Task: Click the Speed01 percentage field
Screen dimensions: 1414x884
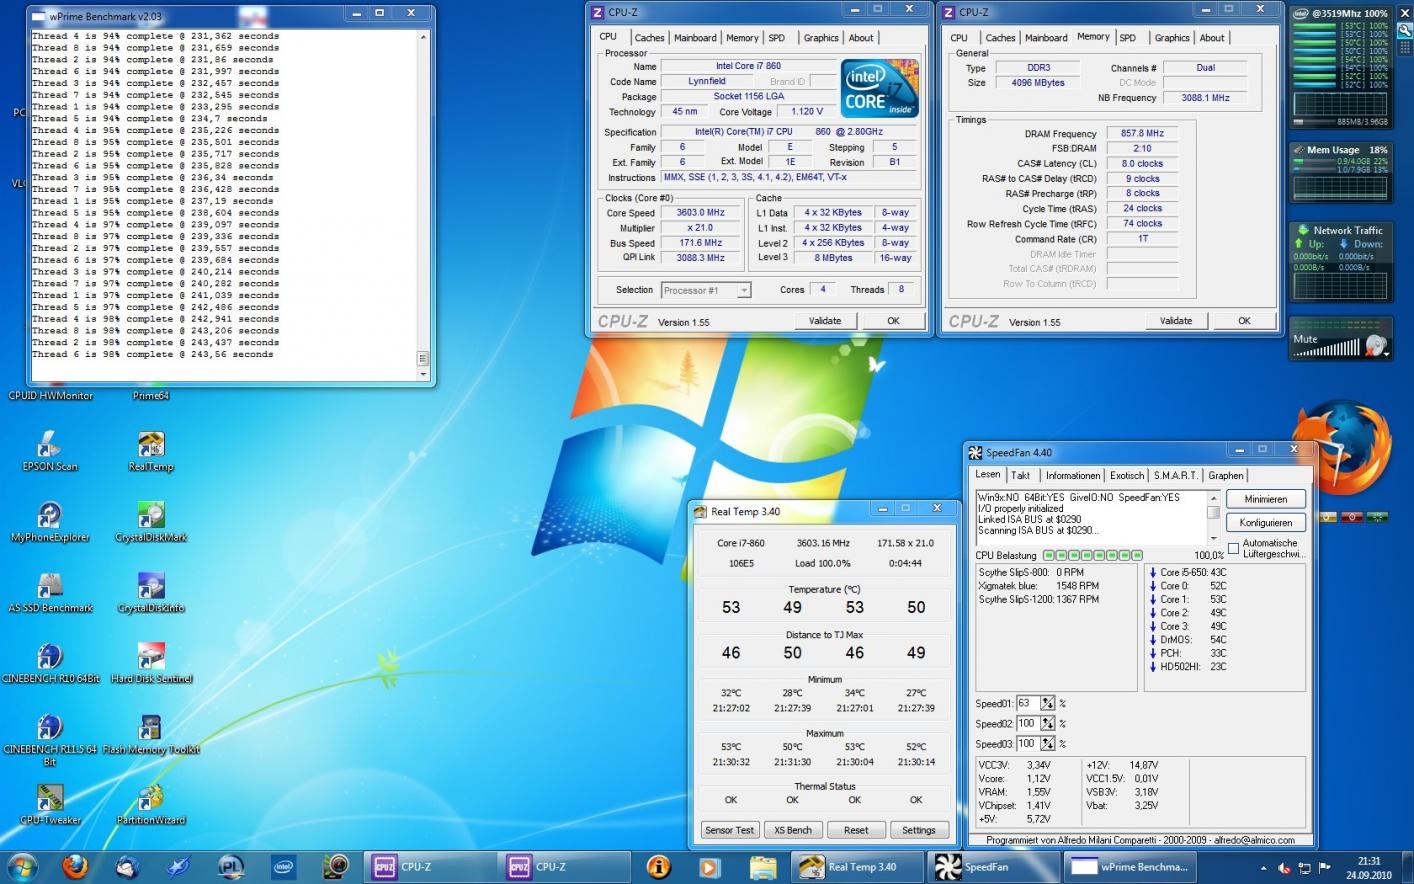Action: [1027, 703]
